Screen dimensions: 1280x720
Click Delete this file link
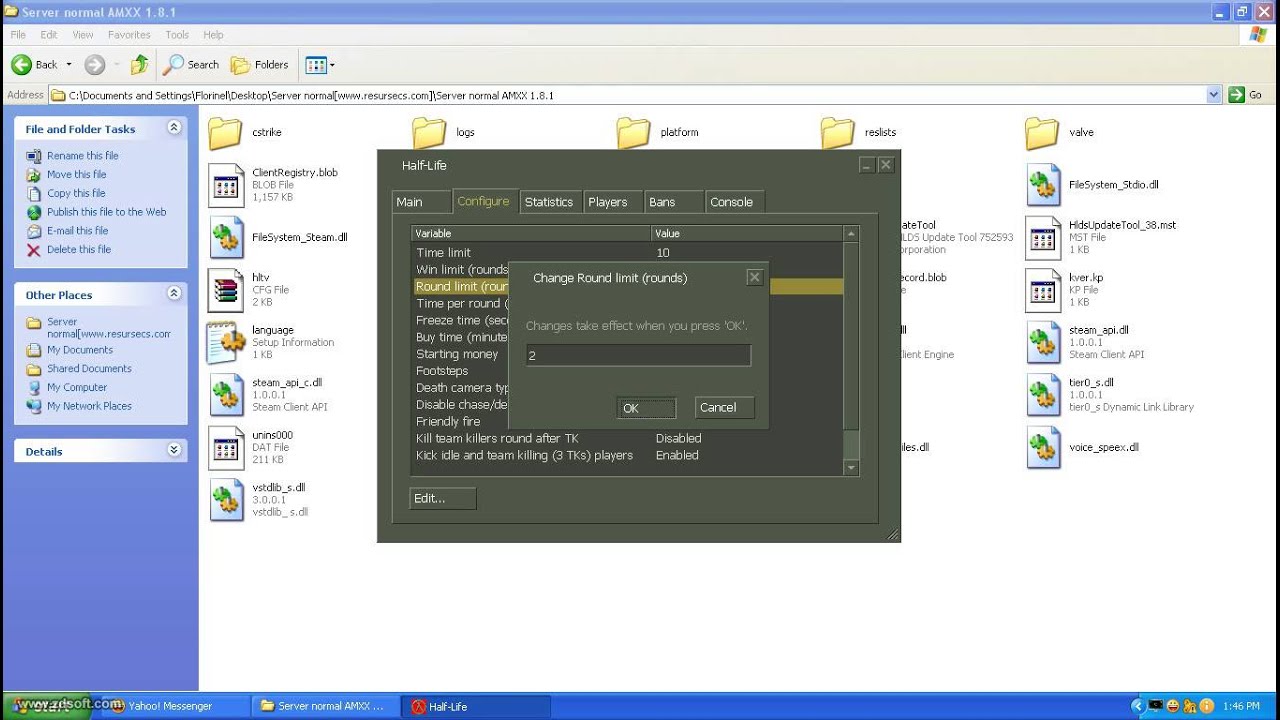click(x=79, y=250)
